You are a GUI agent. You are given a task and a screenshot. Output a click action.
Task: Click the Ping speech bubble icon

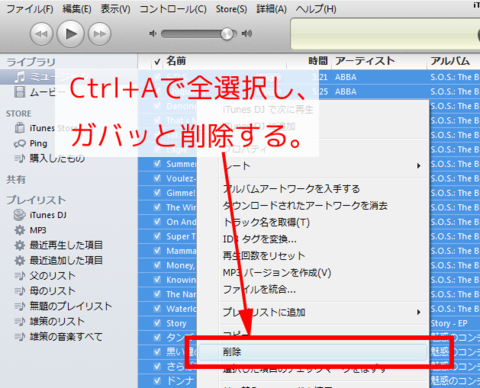(x=20, y=144)
